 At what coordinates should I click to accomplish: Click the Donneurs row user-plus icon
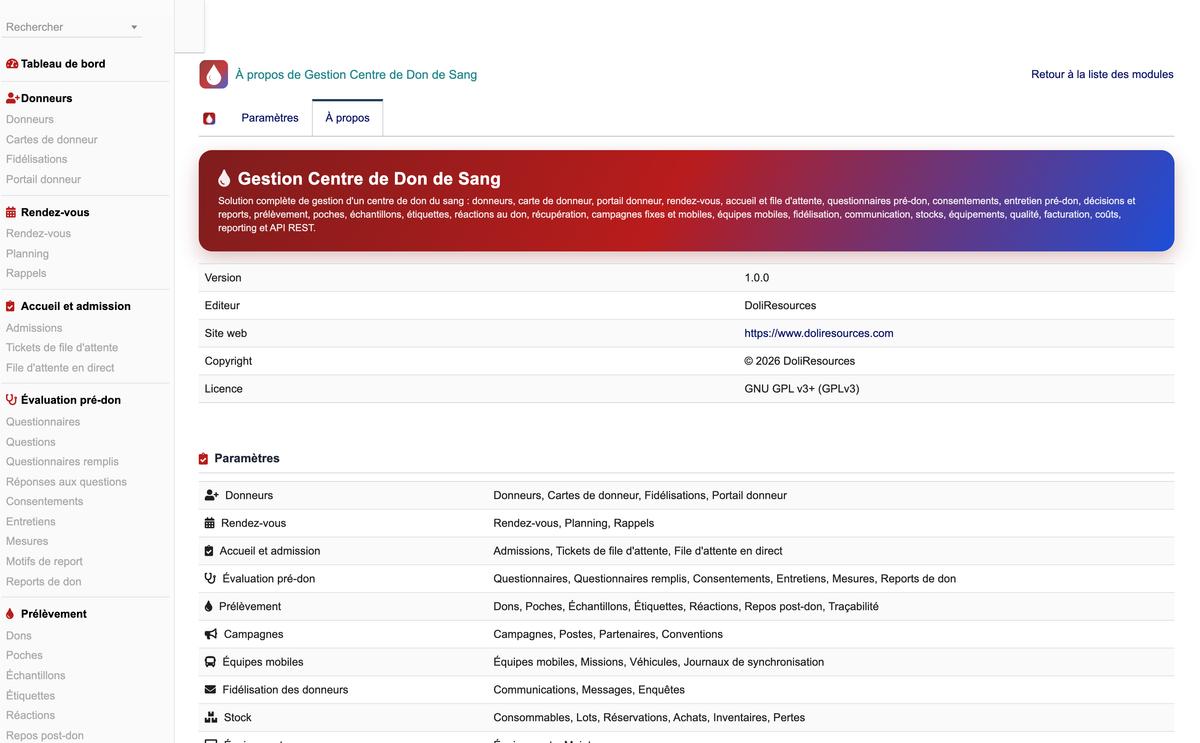point(212,496)
